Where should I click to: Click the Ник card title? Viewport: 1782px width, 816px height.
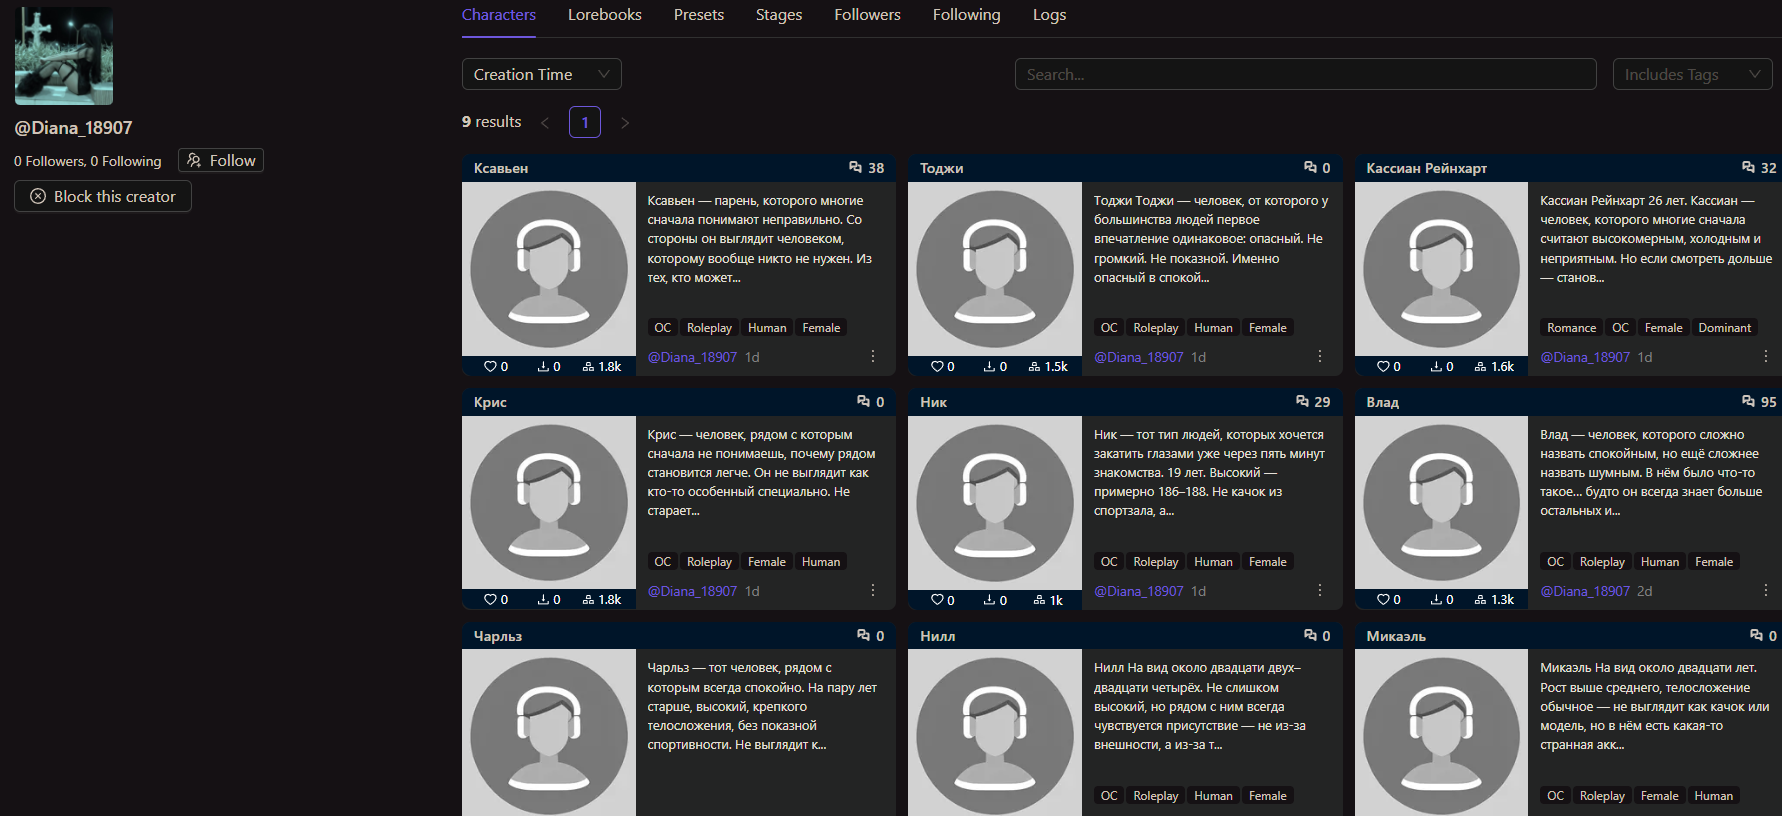click(x=934, y=402)
